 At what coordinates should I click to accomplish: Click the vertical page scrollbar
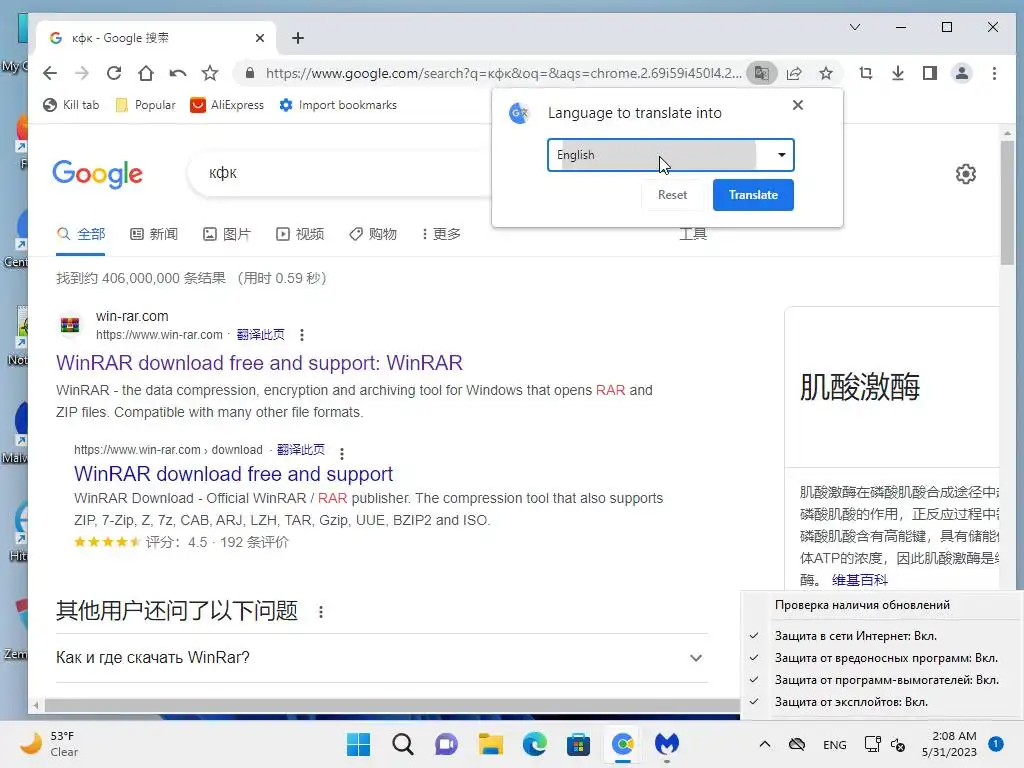click(x=1007, y=202)
